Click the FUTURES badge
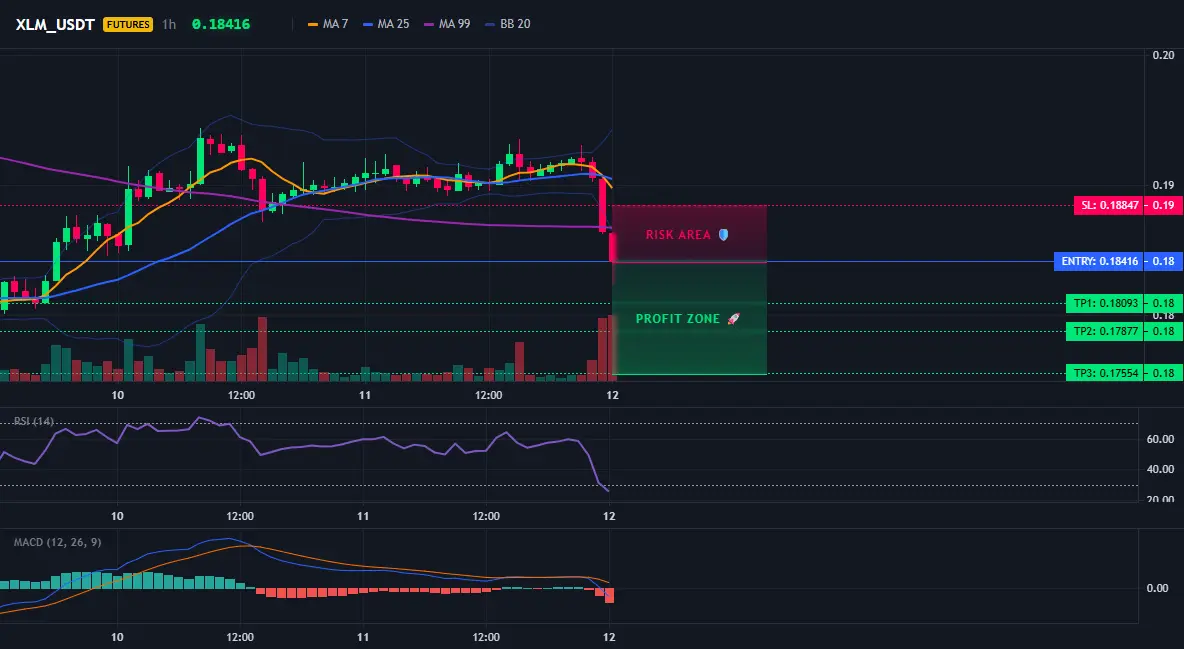 click(x=128, y=24)
